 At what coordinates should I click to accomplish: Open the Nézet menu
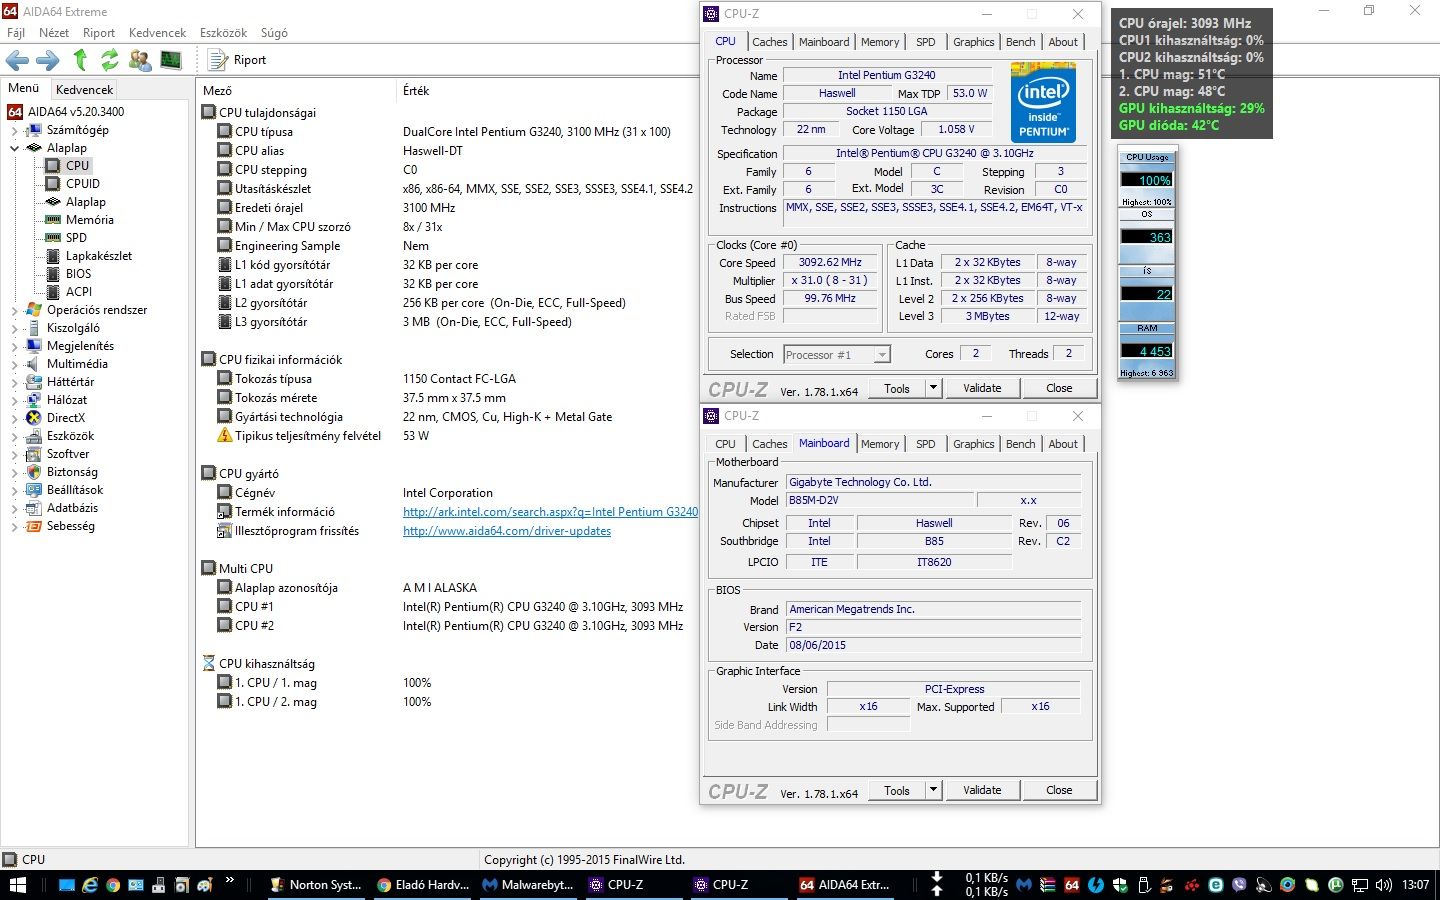pyautogui.click(x=54, y=33)
